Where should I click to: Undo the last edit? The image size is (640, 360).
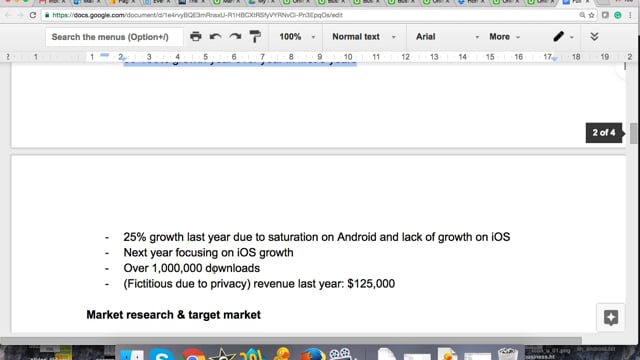(216, 37)
